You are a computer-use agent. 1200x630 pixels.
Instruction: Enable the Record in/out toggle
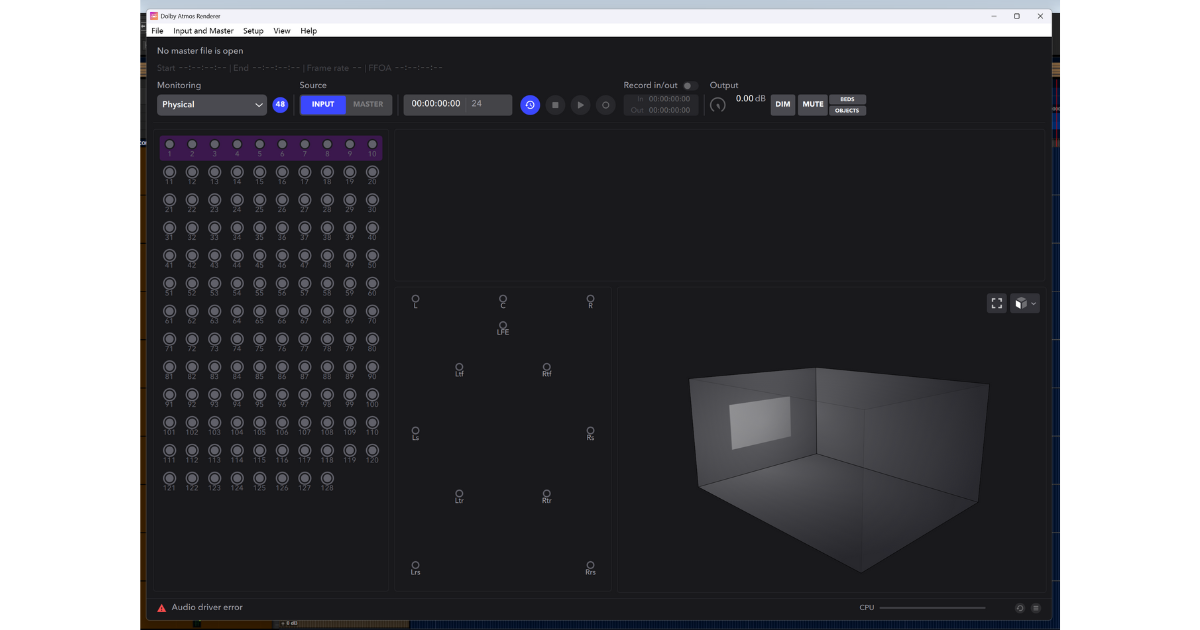tap(688, 86)
